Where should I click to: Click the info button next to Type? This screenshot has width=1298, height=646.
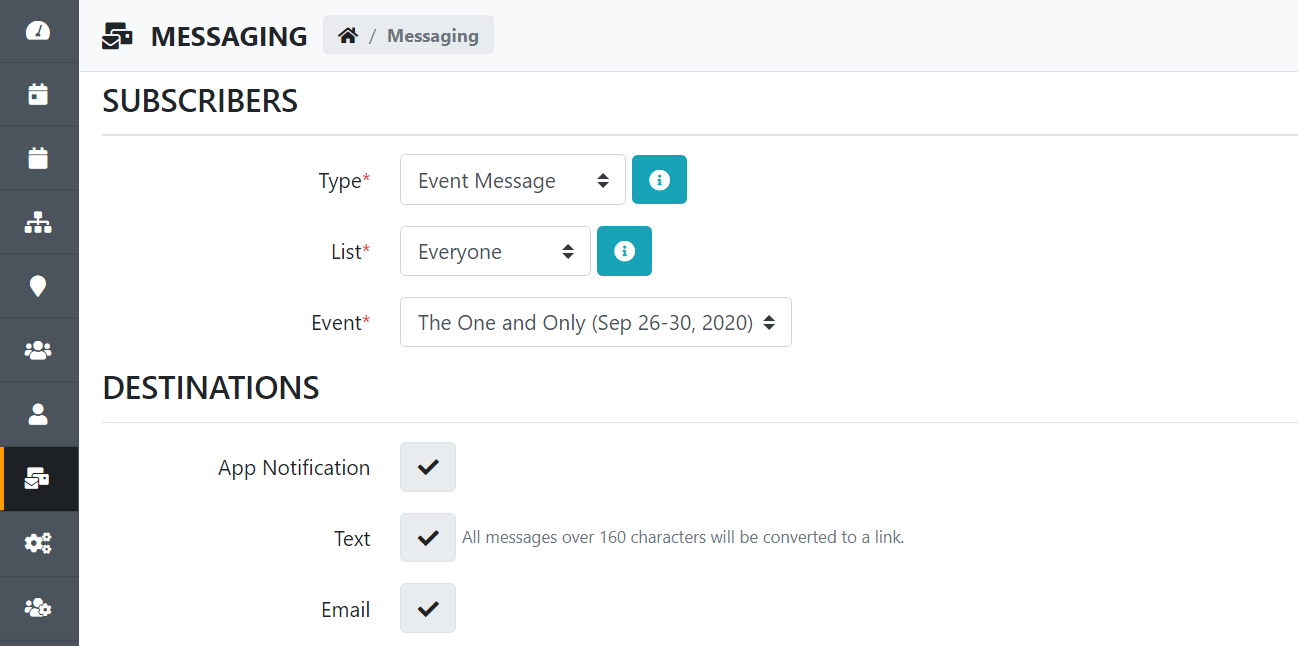659,180
